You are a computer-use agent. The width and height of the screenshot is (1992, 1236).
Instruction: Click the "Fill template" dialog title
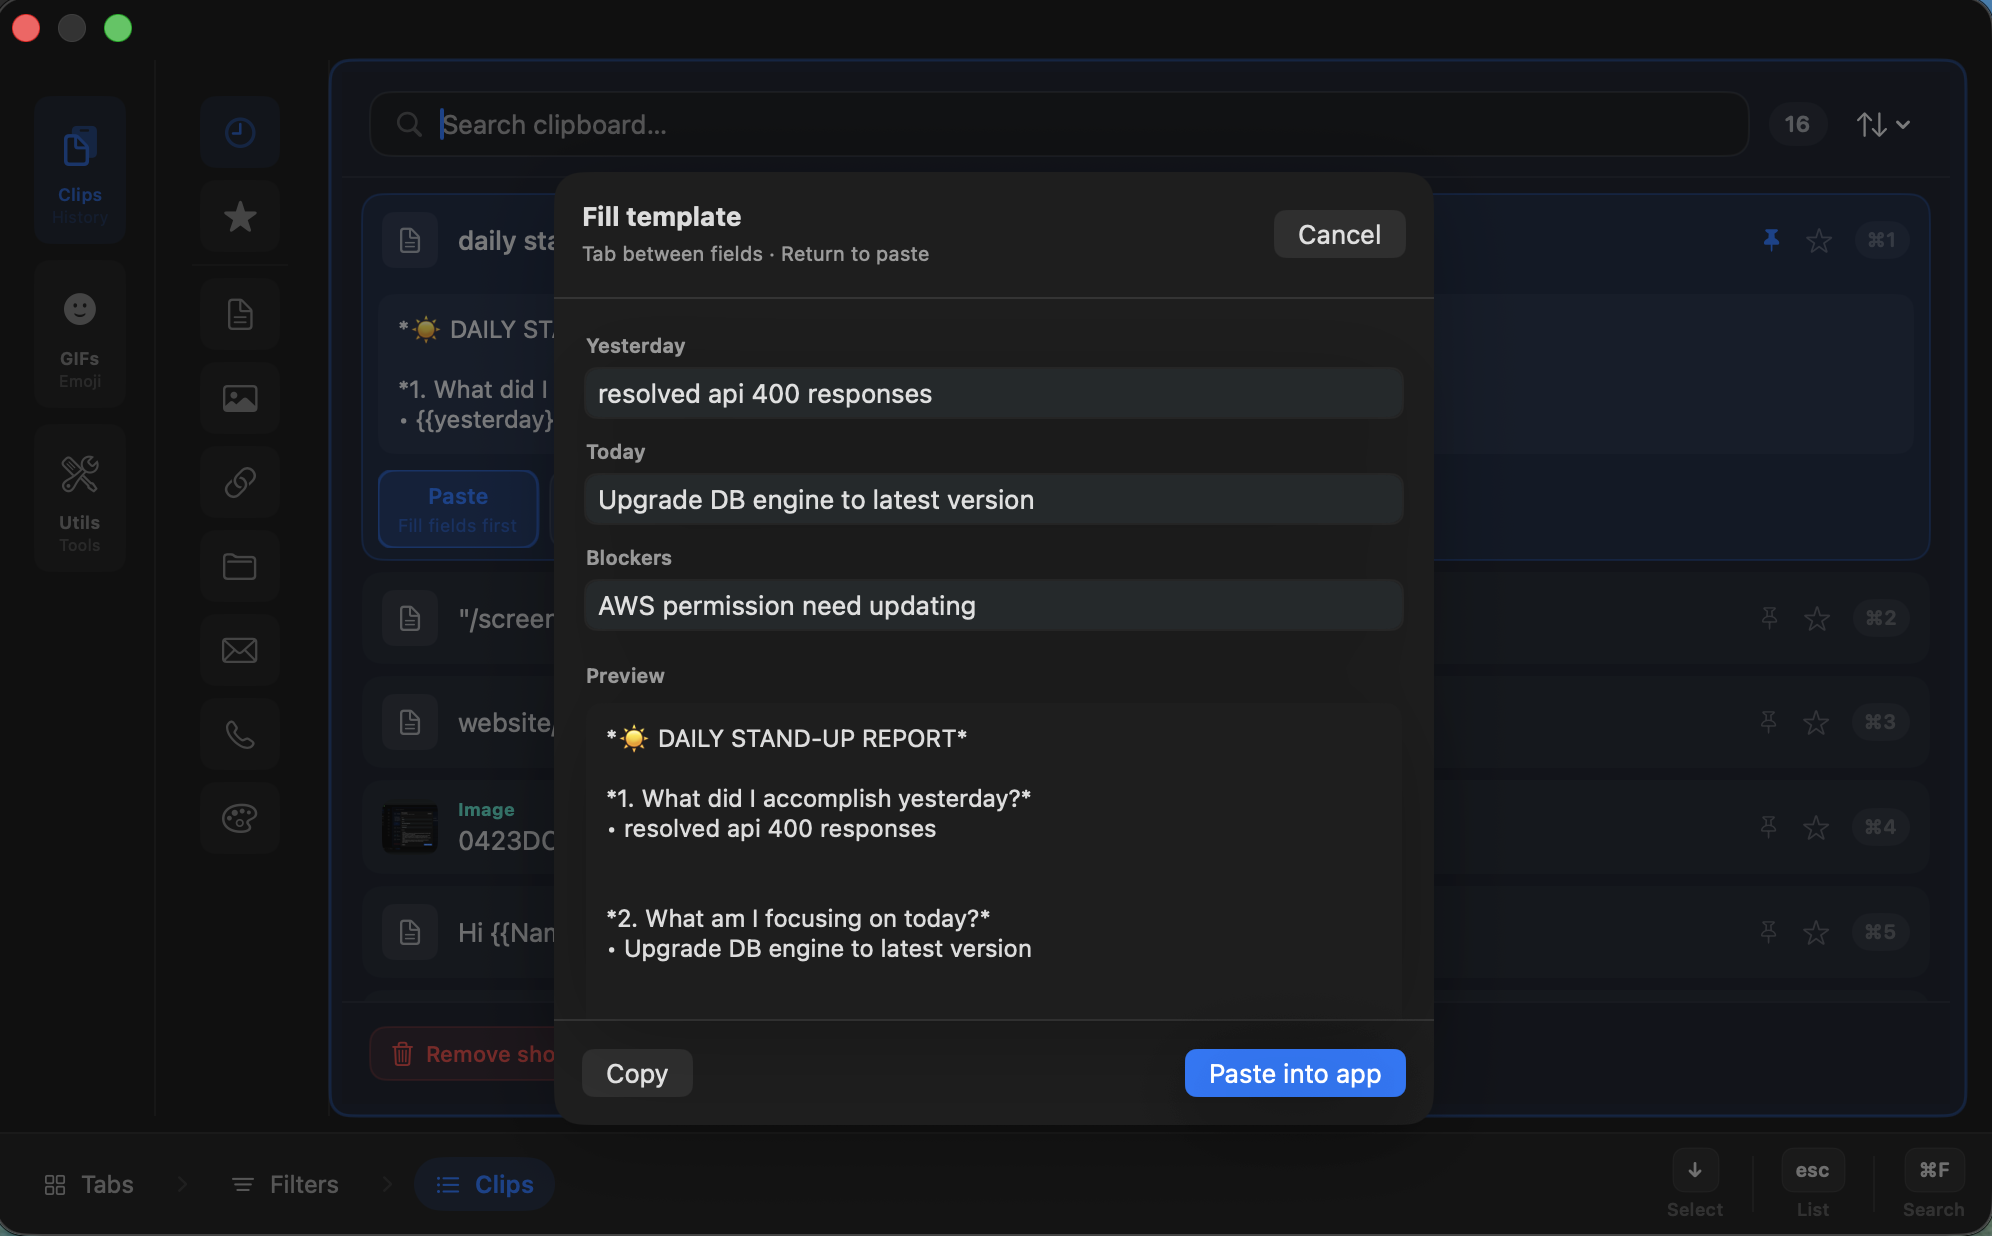pyautogui.click(x=661, y=217)
